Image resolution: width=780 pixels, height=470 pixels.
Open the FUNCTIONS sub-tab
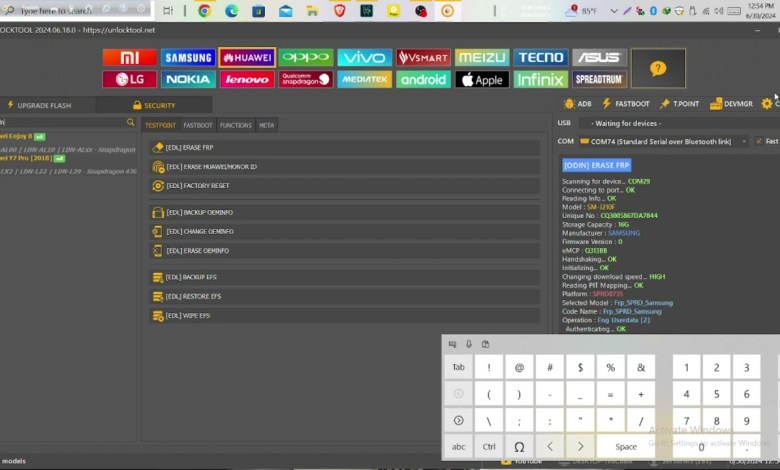[x=236, y=125]
